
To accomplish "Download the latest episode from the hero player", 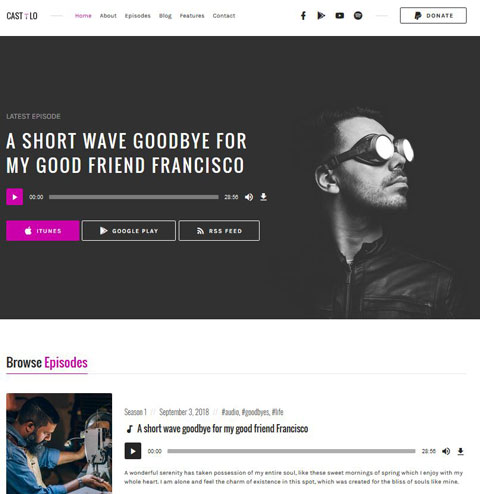I will pyautogui.click(x=263, y=197).
